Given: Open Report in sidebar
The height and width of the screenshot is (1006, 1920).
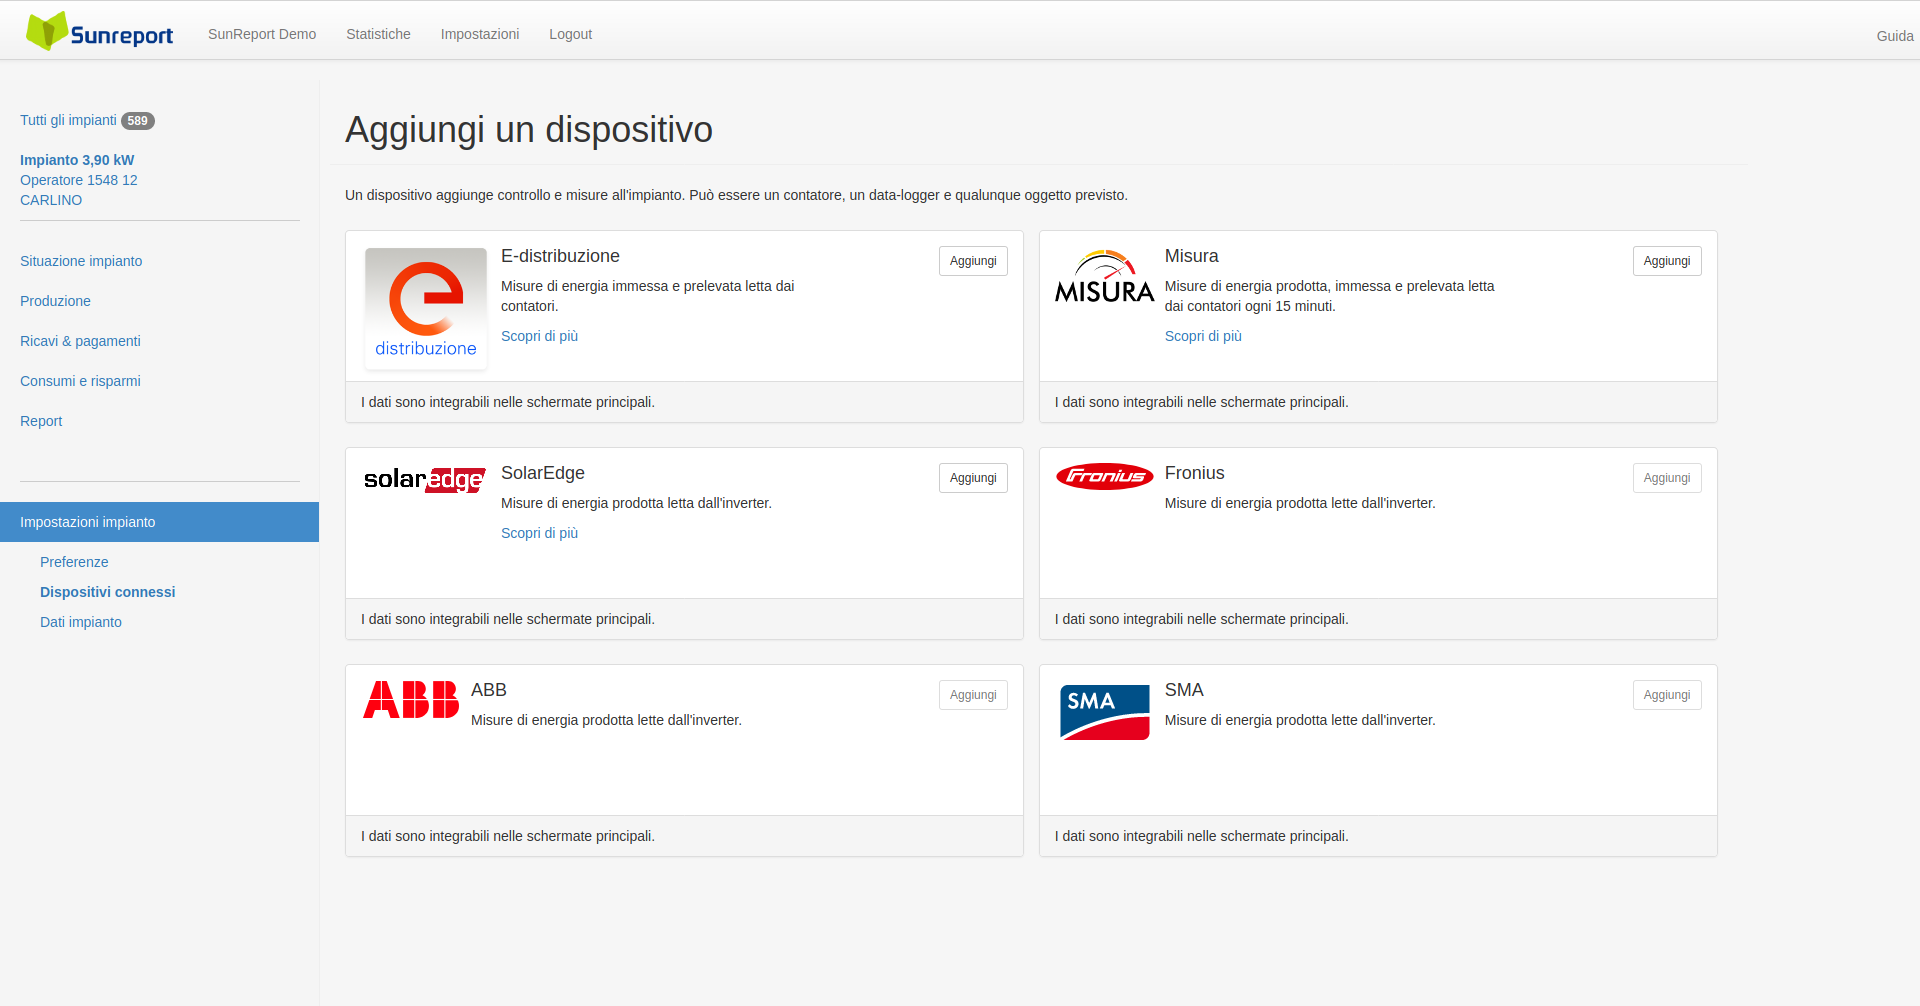Looking at the screenshot, I should pos(41,421).
